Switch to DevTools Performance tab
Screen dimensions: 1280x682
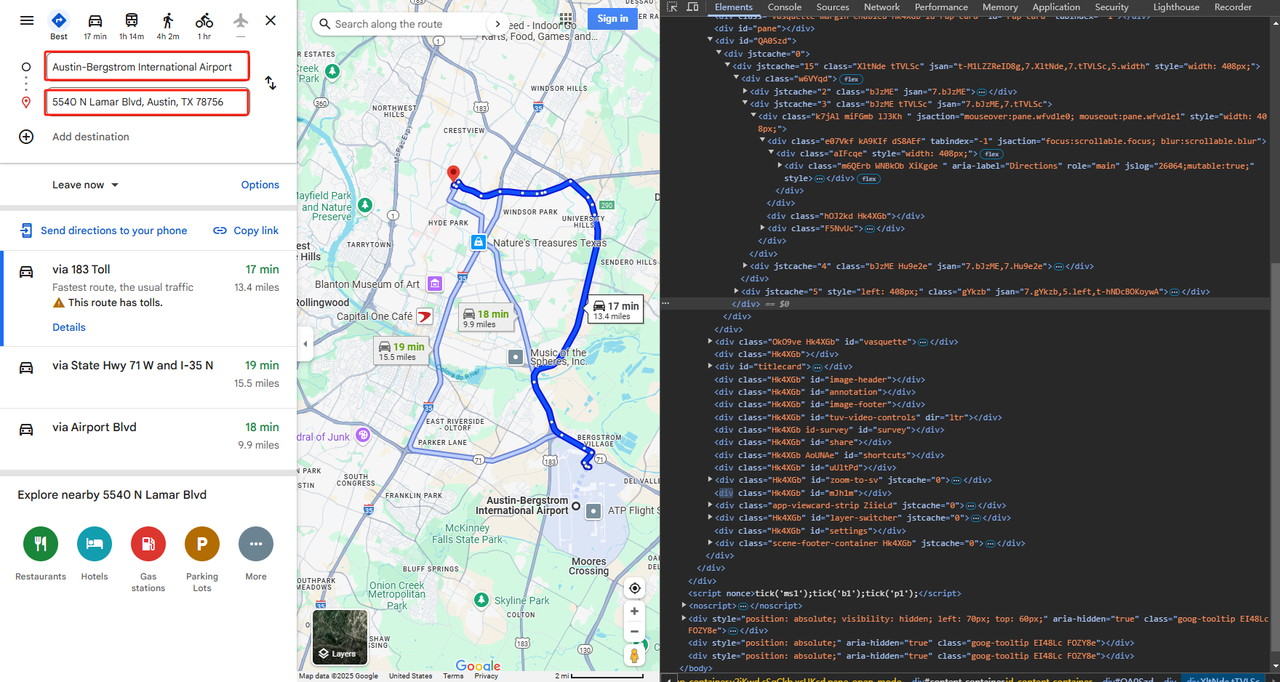(x=941, y=7)
